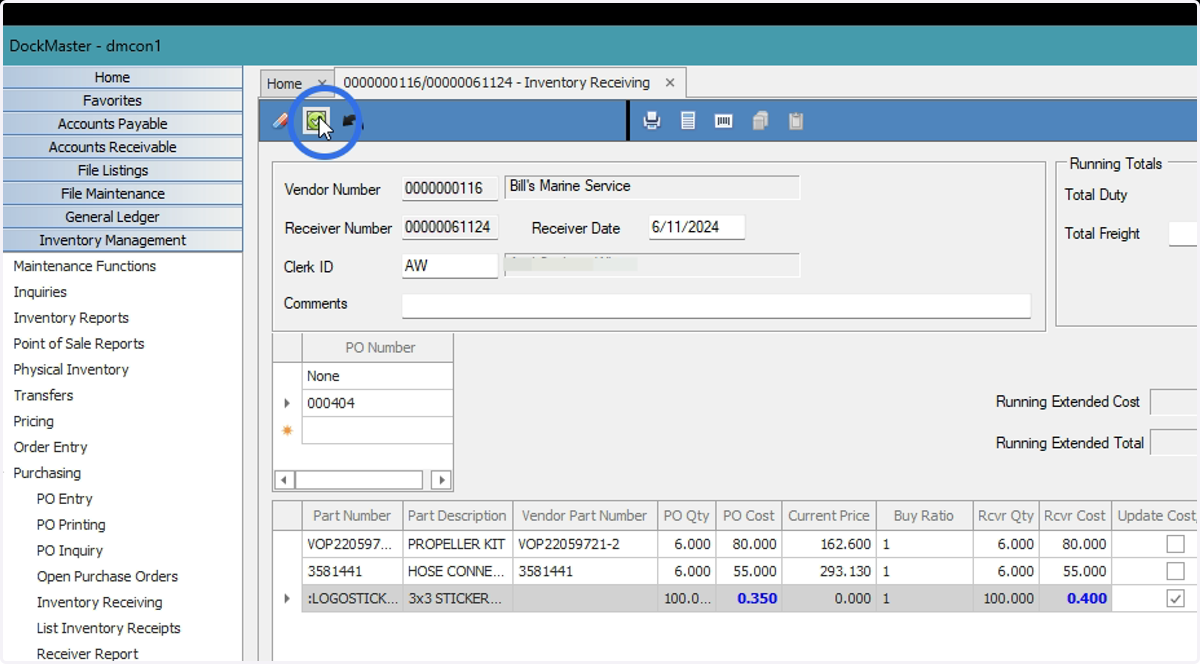Click the black back arrow toolbar icon

tap(349, 121)
